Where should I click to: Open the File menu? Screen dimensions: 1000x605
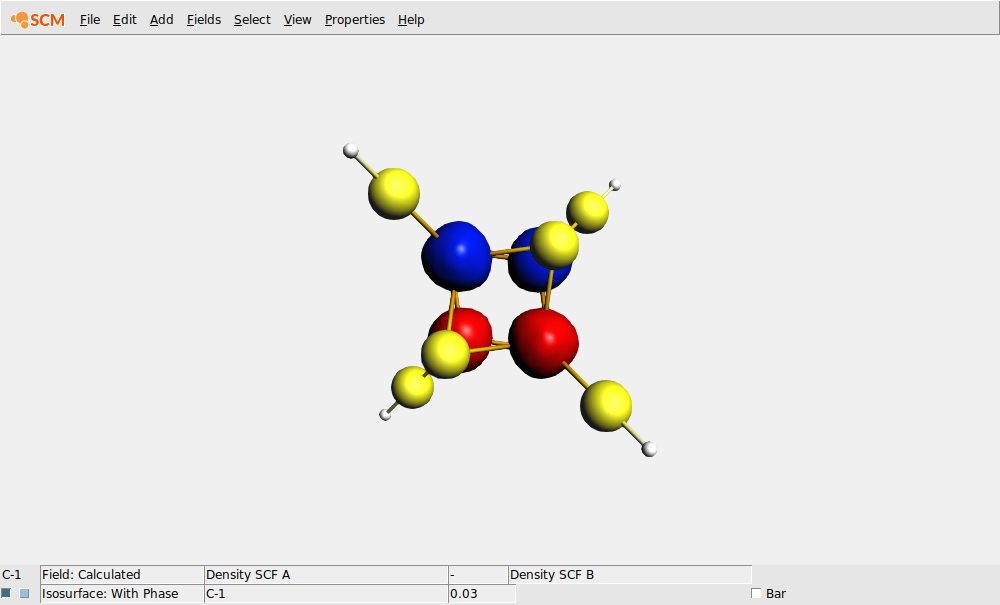click(89, 19)
